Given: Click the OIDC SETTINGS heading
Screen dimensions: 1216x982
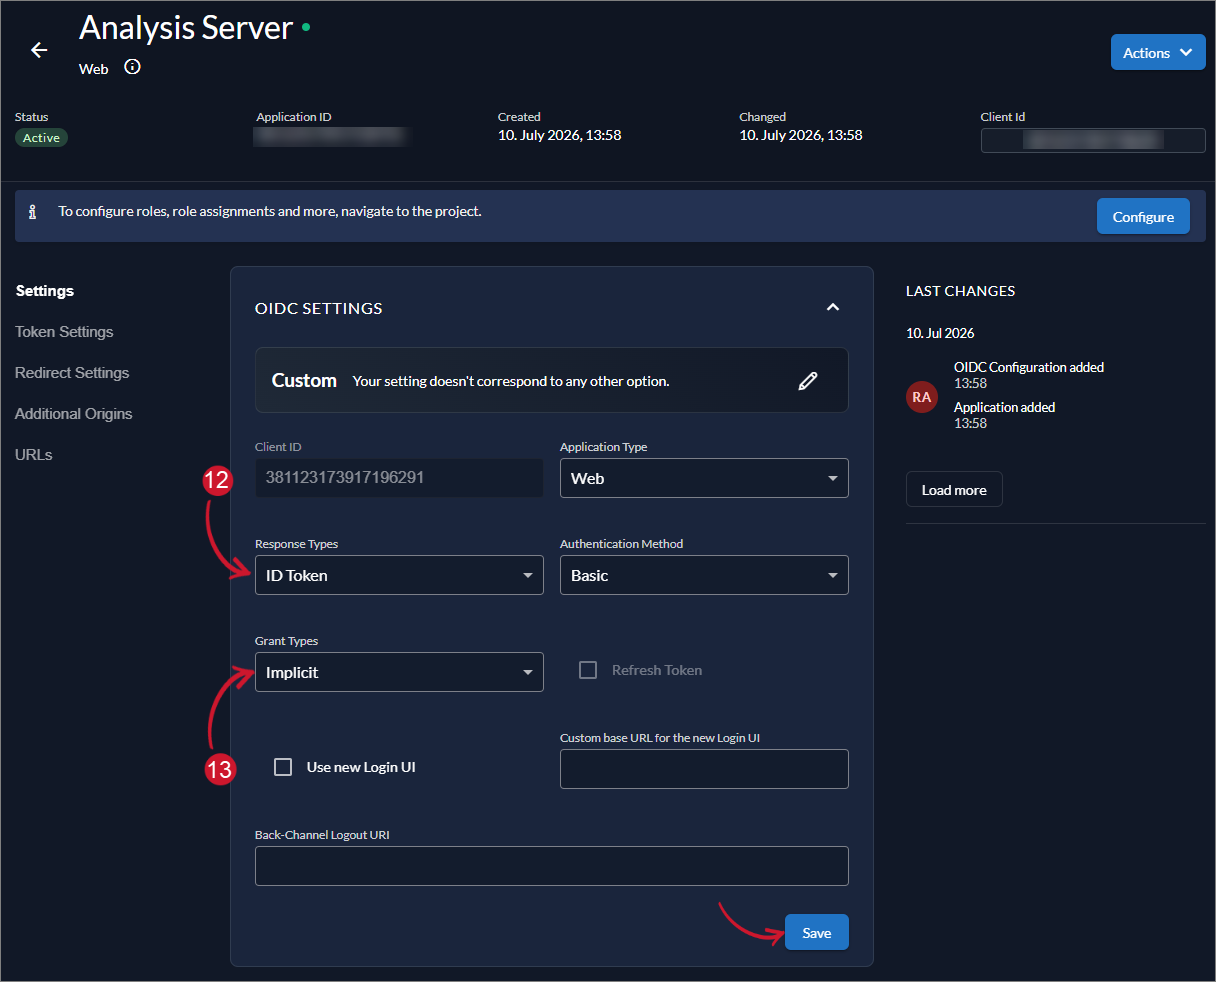Looking at the screenshot, I should [319, 308].
